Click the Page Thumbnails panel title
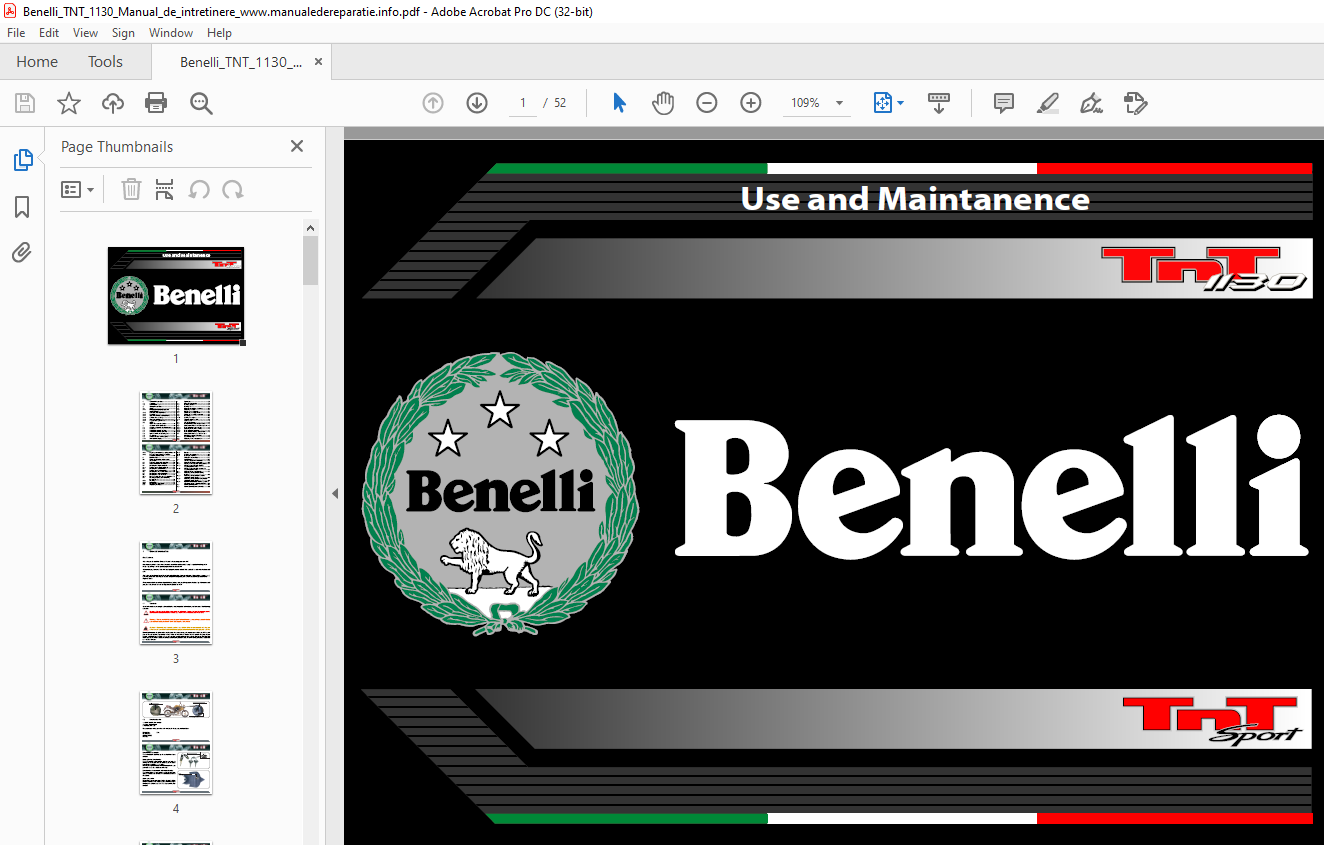Viewport: 1324px width, 845px height. (117, 146)
